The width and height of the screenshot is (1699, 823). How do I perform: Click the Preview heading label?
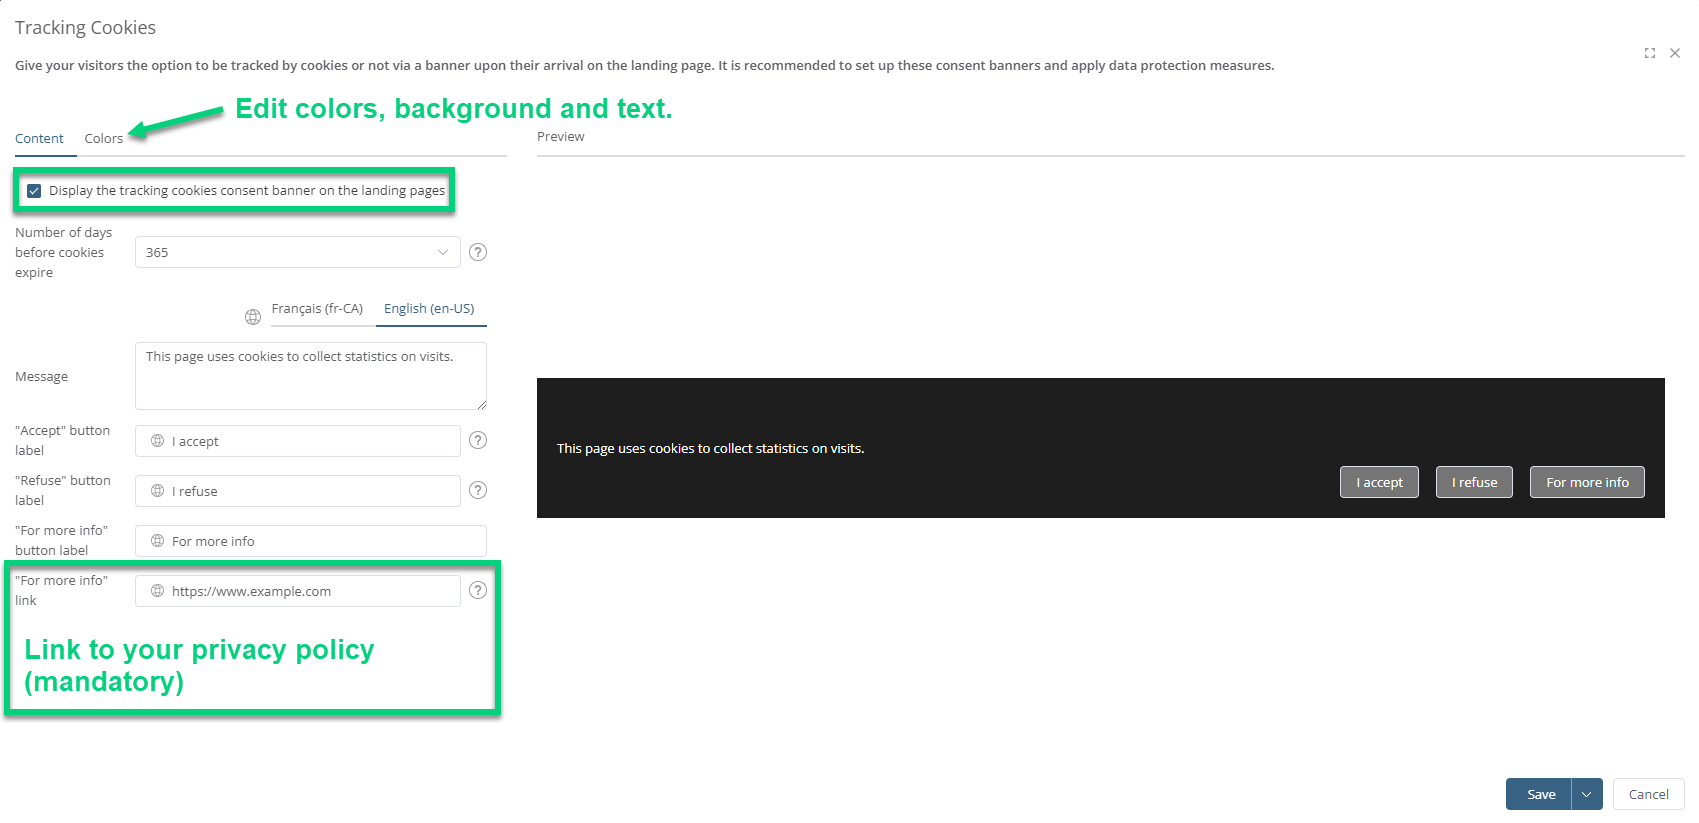coord(560,137)
